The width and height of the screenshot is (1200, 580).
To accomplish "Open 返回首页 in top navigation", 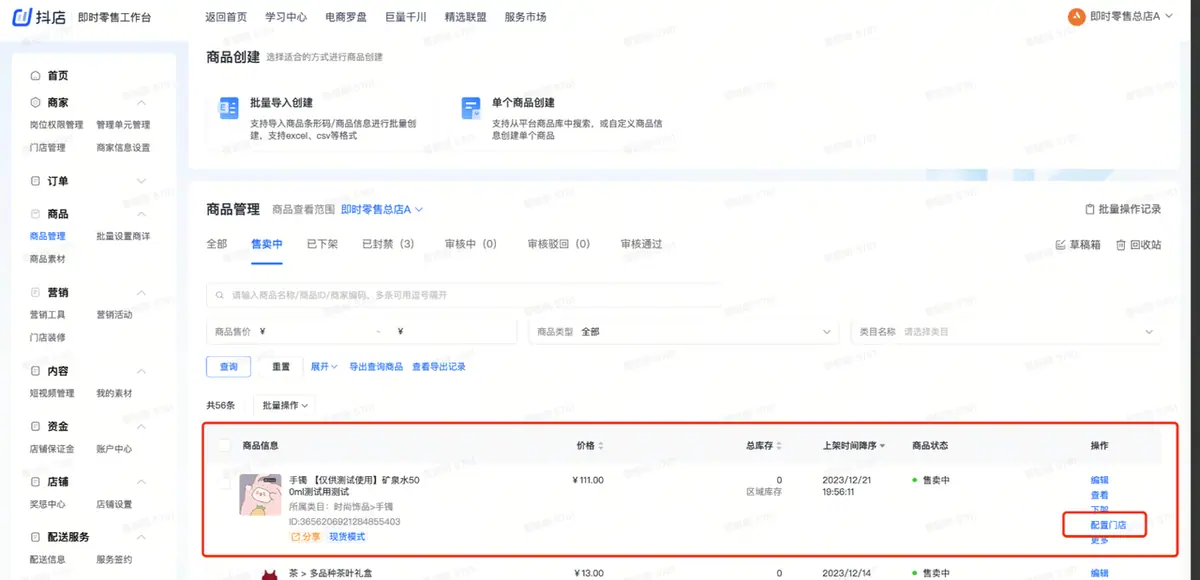I will [225, 17].
